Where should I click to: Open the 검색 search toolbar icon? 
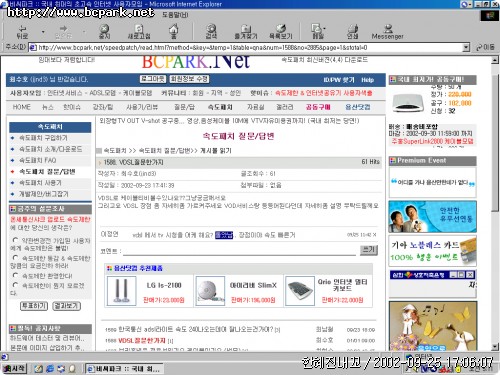click(x=211, y=32)
